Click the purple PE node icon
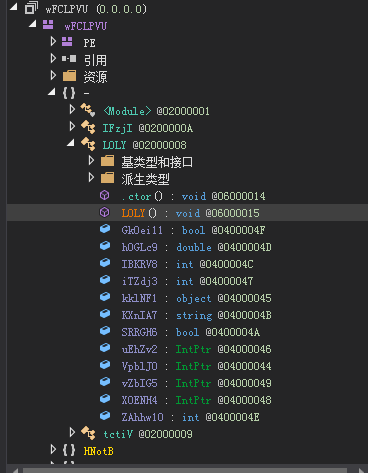 pyautogui.click(x=67, y=42)
